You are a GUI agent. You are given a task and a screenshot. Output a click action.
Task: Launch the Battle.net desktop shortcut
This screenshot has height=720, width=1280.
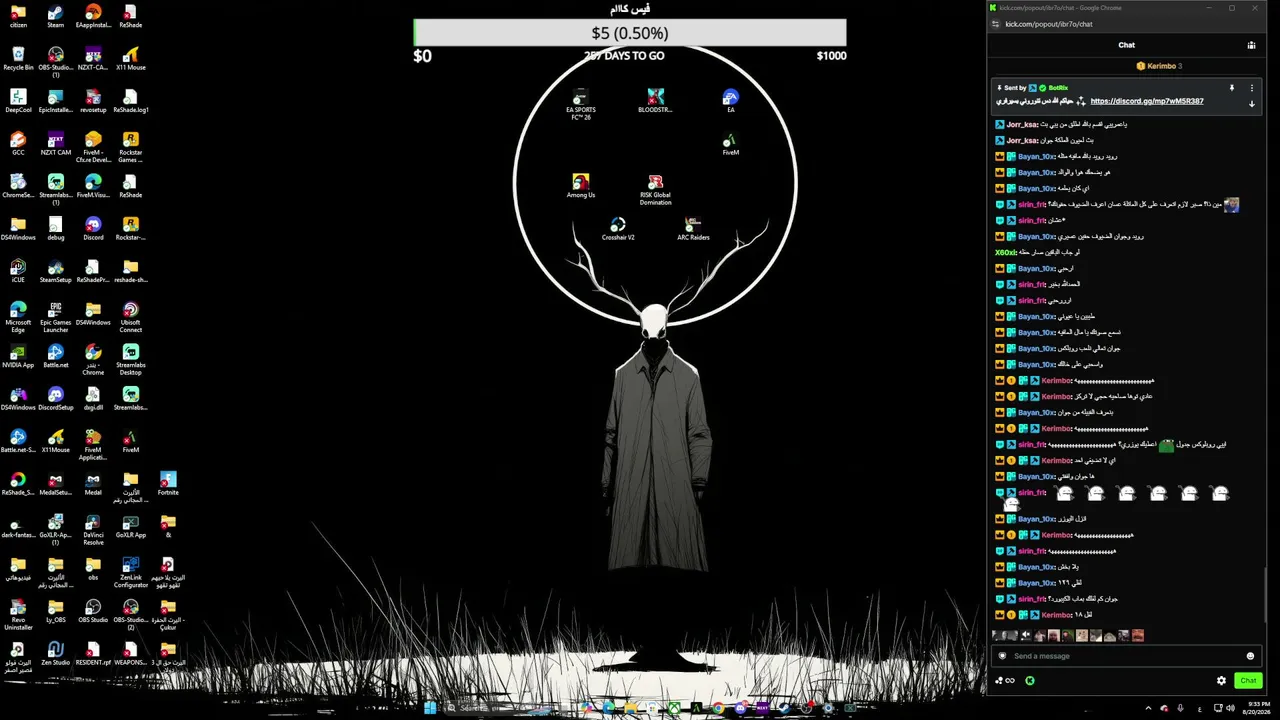56,357
